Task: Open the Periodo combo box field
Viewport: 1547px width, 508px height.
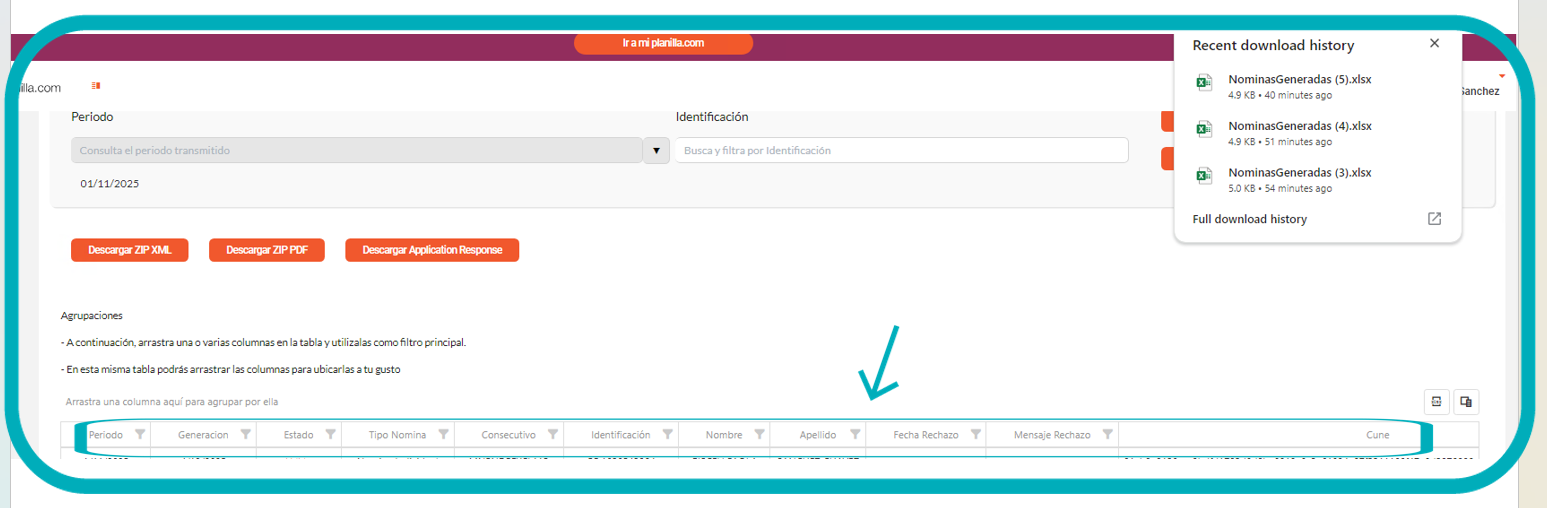Action: (356, 151)
